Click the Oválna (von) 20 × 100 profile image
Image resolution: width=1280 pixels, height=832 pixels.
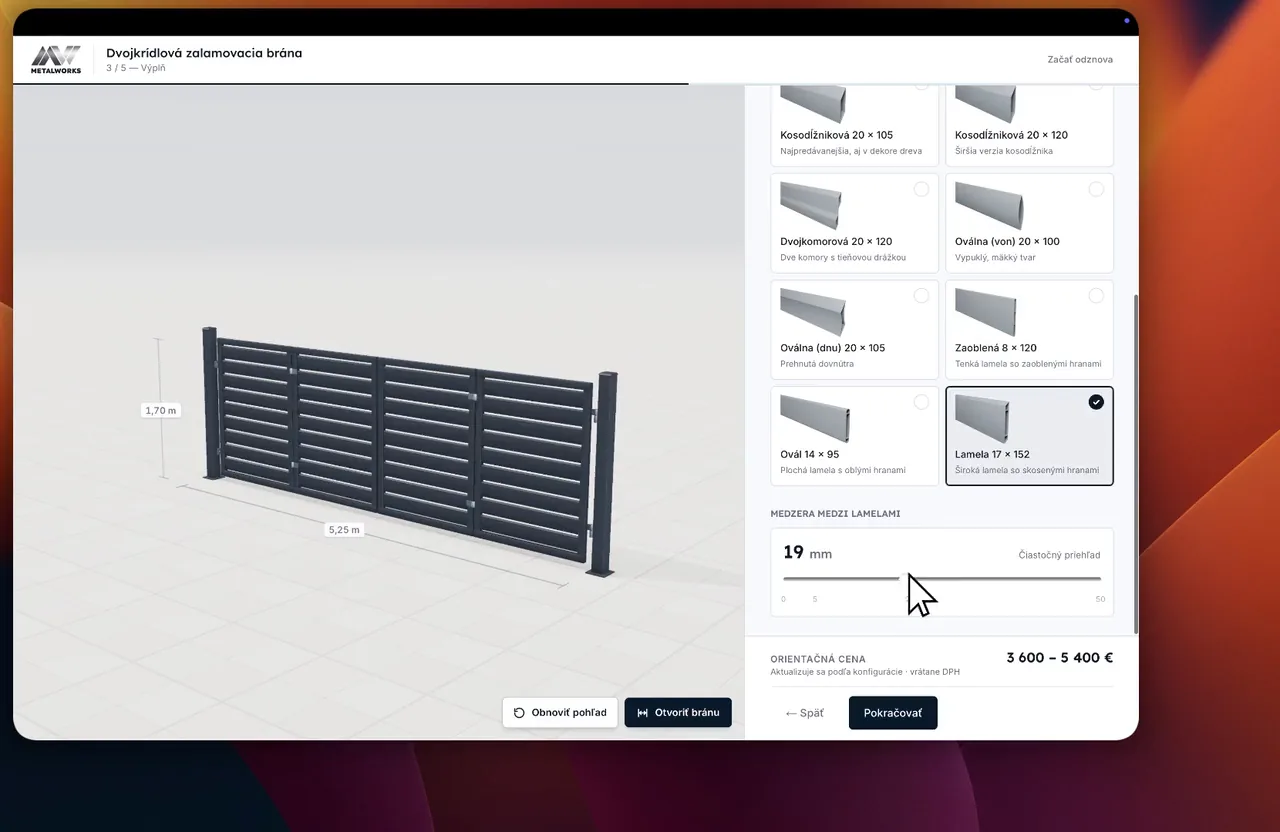pyautogui.click(x=988, y=205)
